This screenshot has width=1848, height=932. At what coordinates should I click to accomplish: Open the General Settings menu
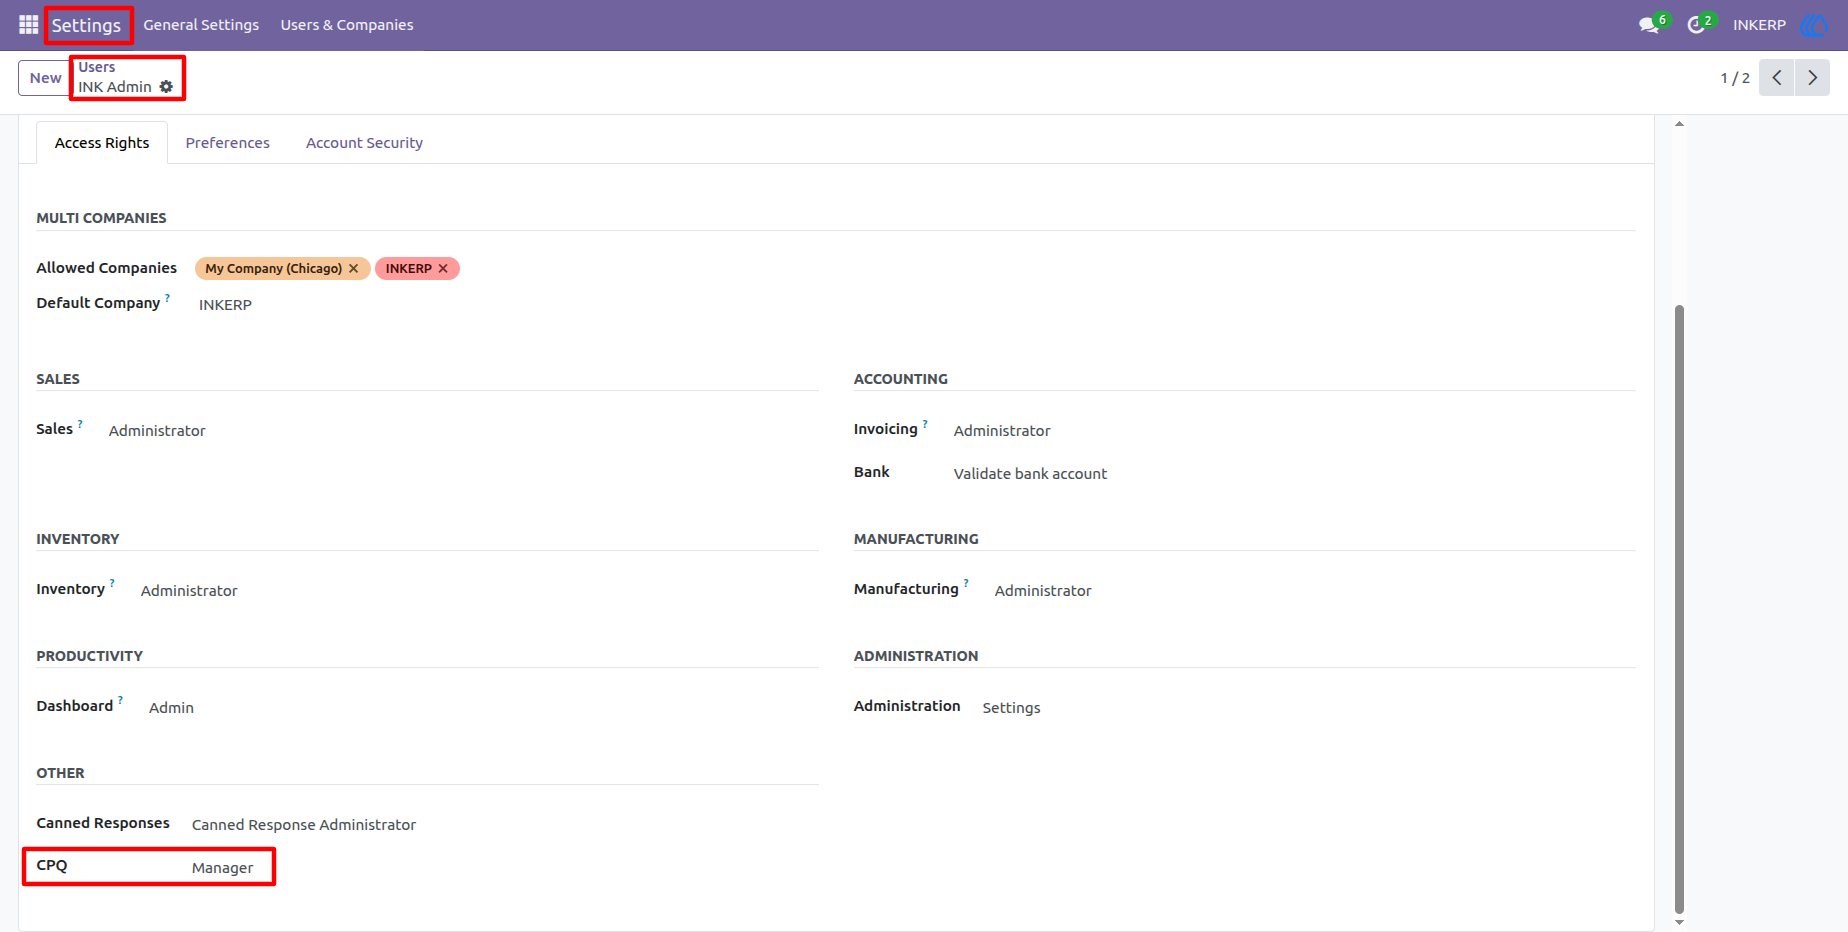(x=201, y=25)
